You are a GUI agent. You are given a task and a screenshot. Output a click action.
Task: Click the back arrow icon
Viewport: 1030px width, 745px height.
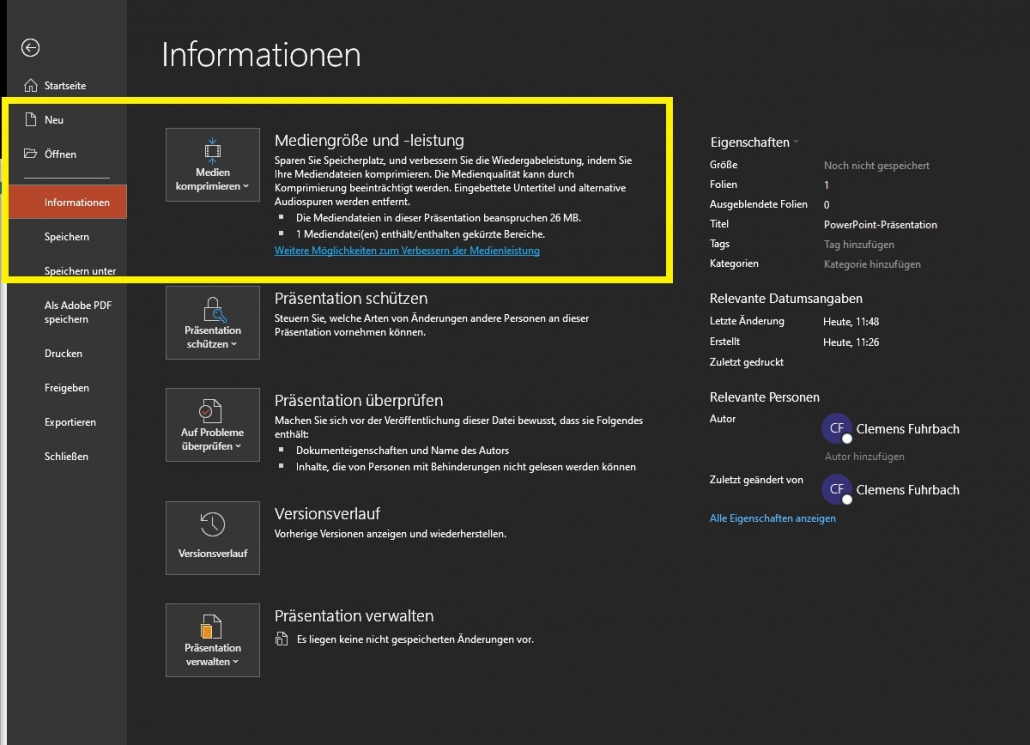(x=31, y=47)
